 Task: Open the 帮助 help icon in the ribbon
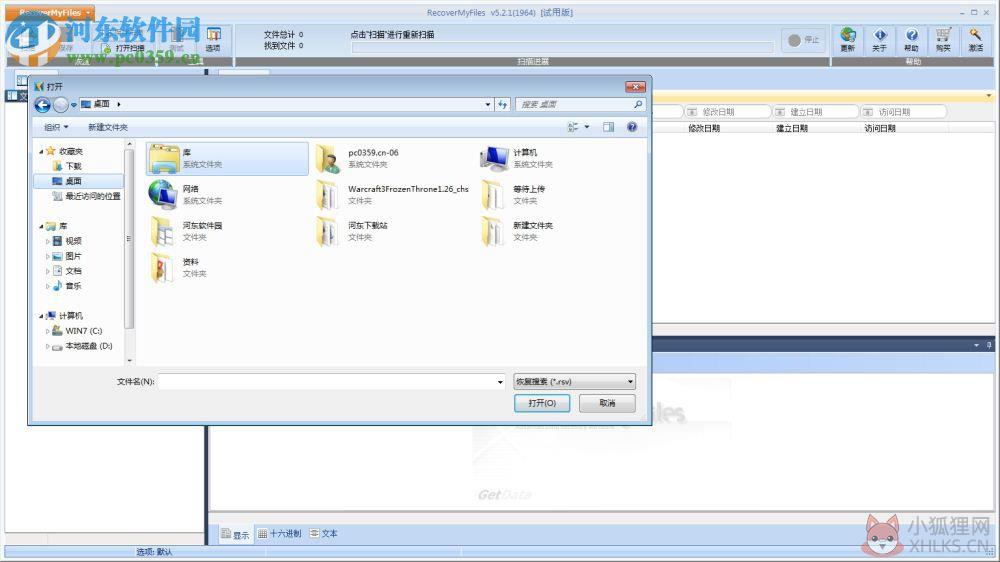(911, 40)
